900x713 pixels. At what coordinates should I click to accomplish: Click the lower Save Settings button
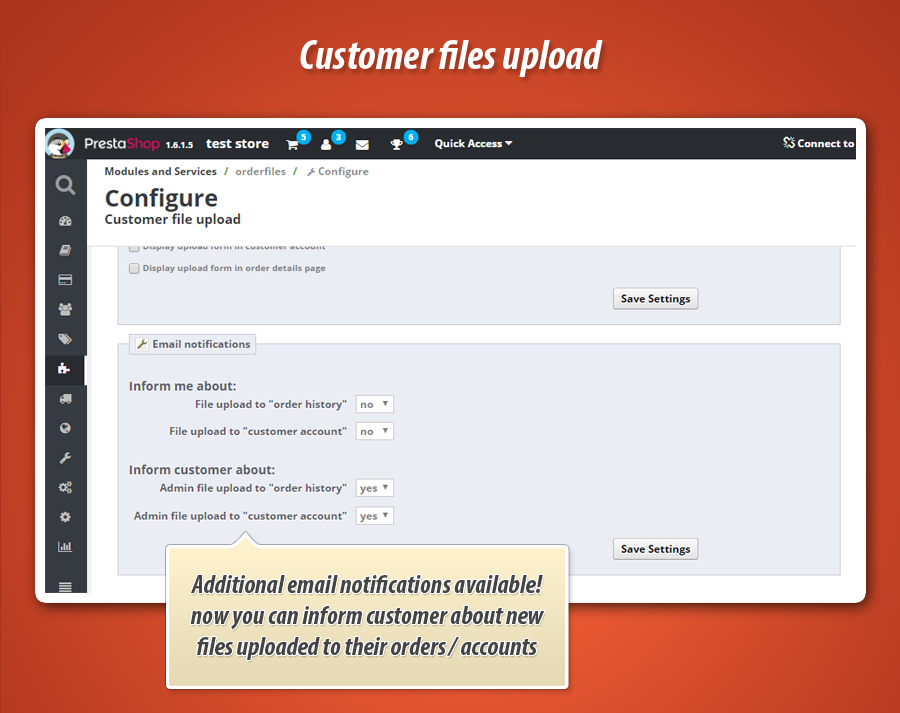(655, 548)
